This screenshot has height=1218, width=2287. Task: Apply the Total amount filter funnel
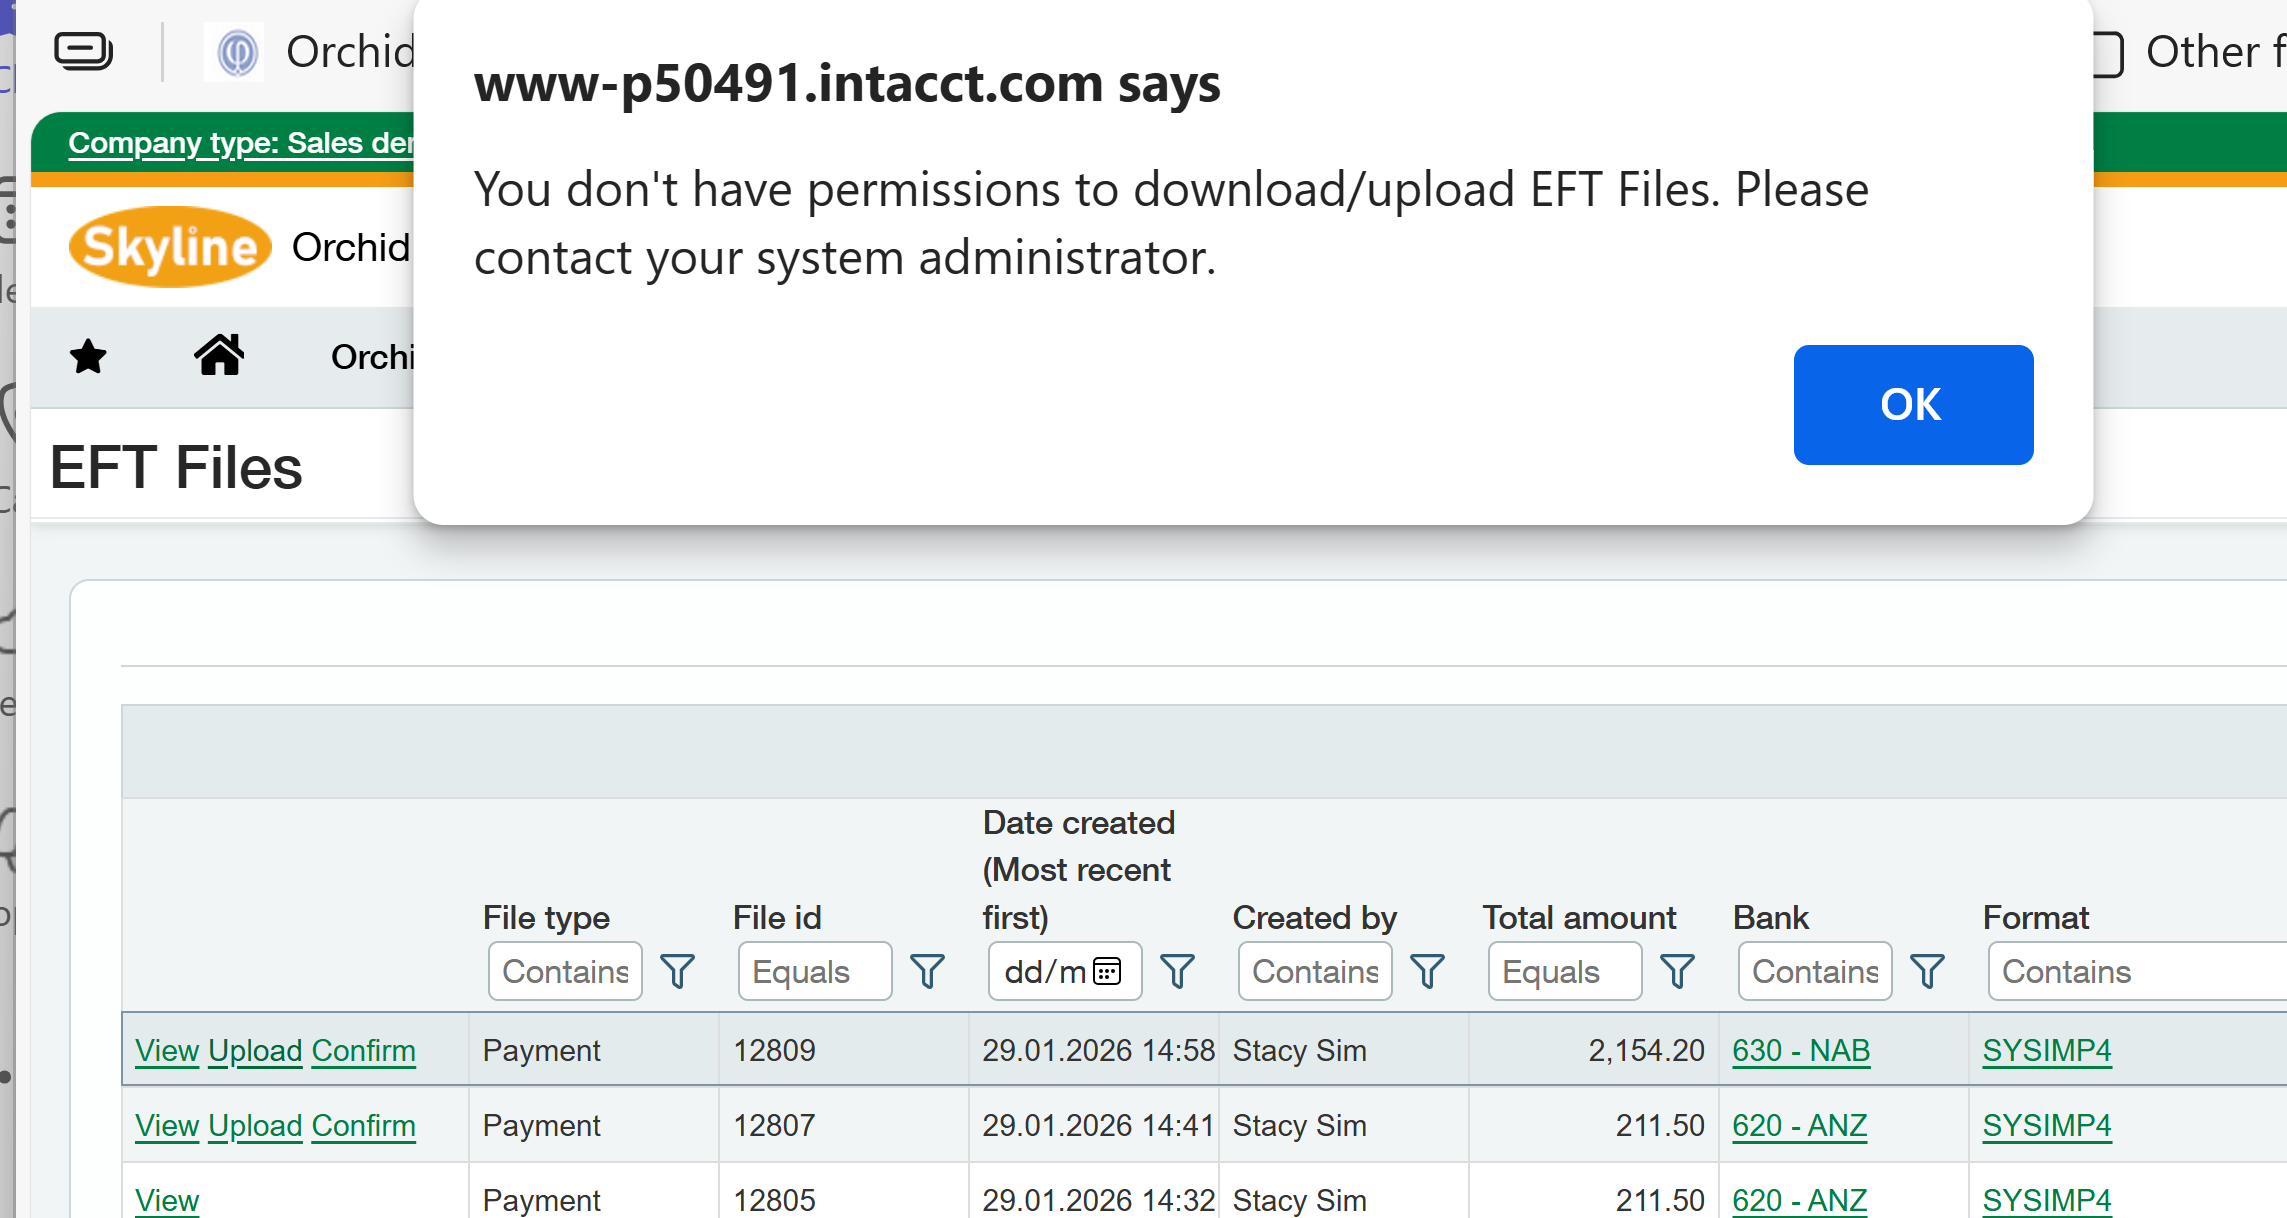tap(1677, 971)
